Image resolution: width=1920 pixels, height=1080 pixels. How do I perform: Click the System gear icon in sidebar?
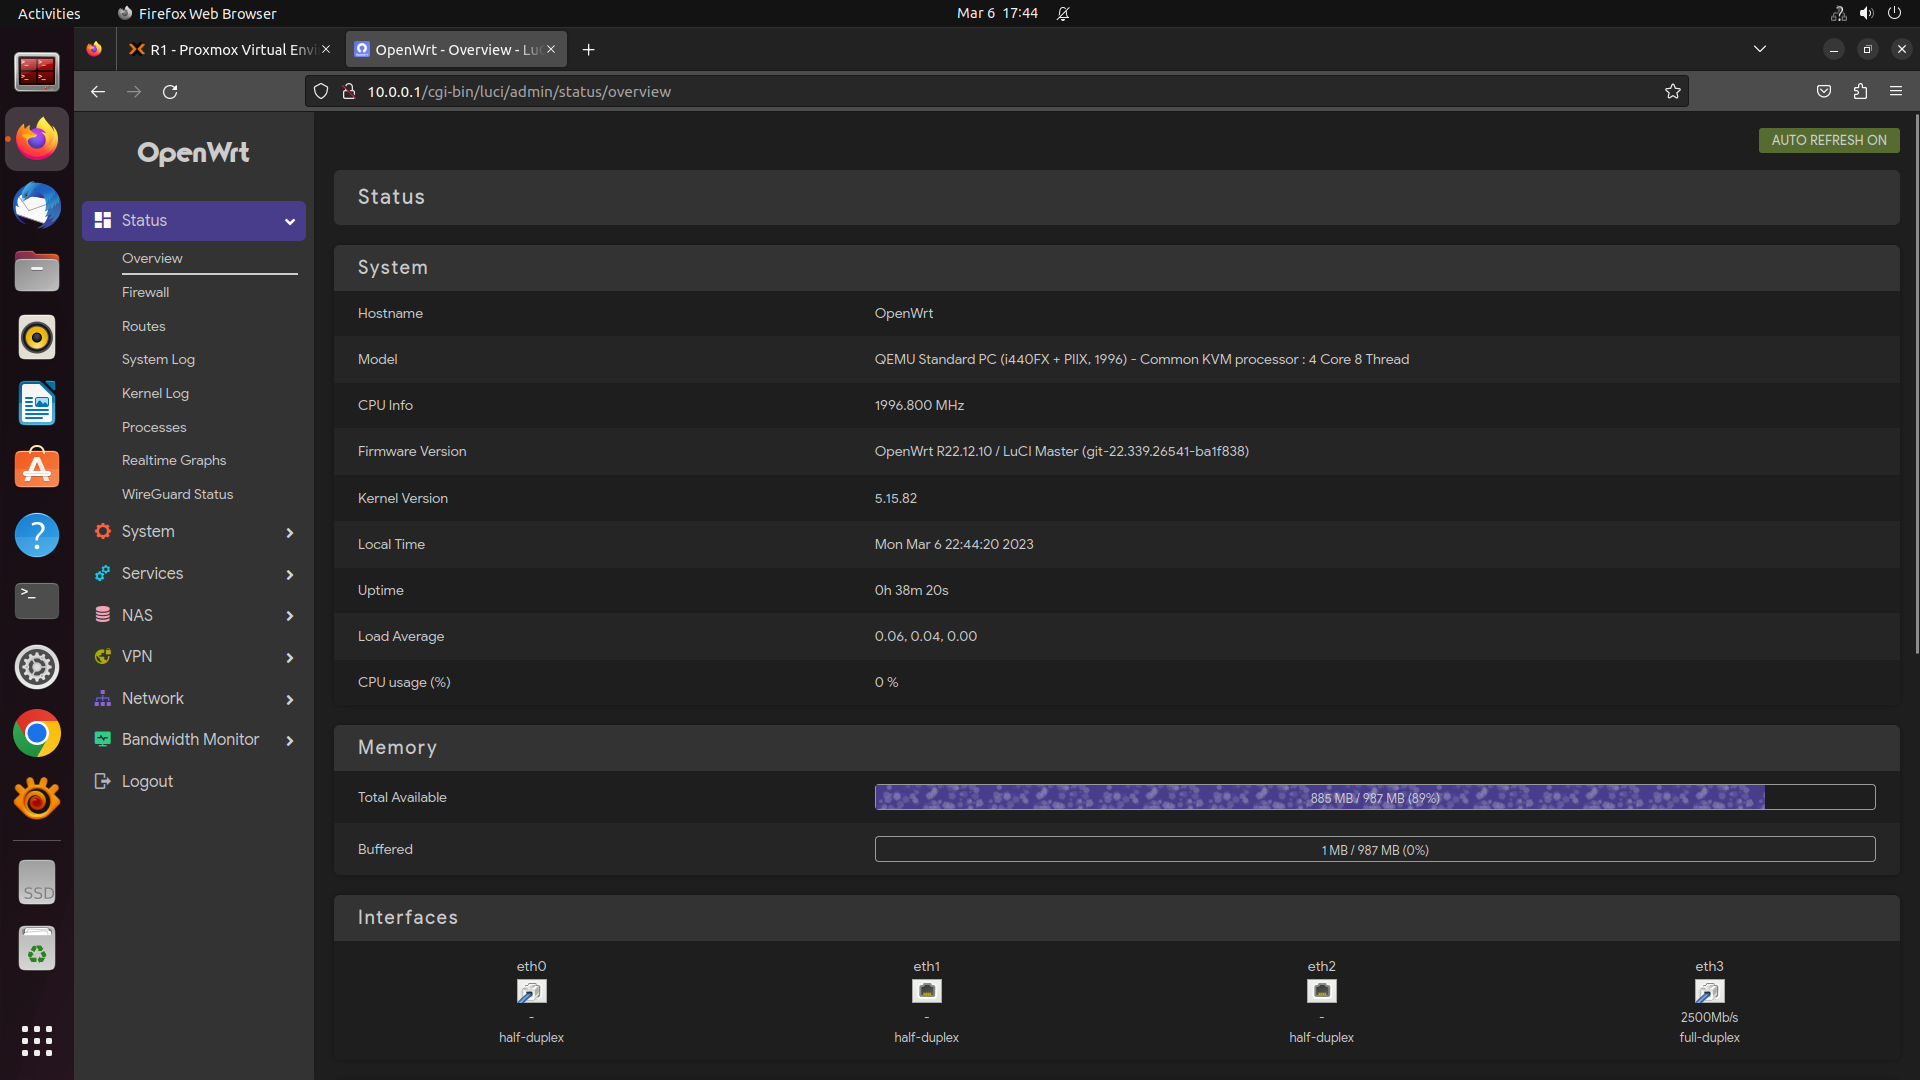coord(103,531)
